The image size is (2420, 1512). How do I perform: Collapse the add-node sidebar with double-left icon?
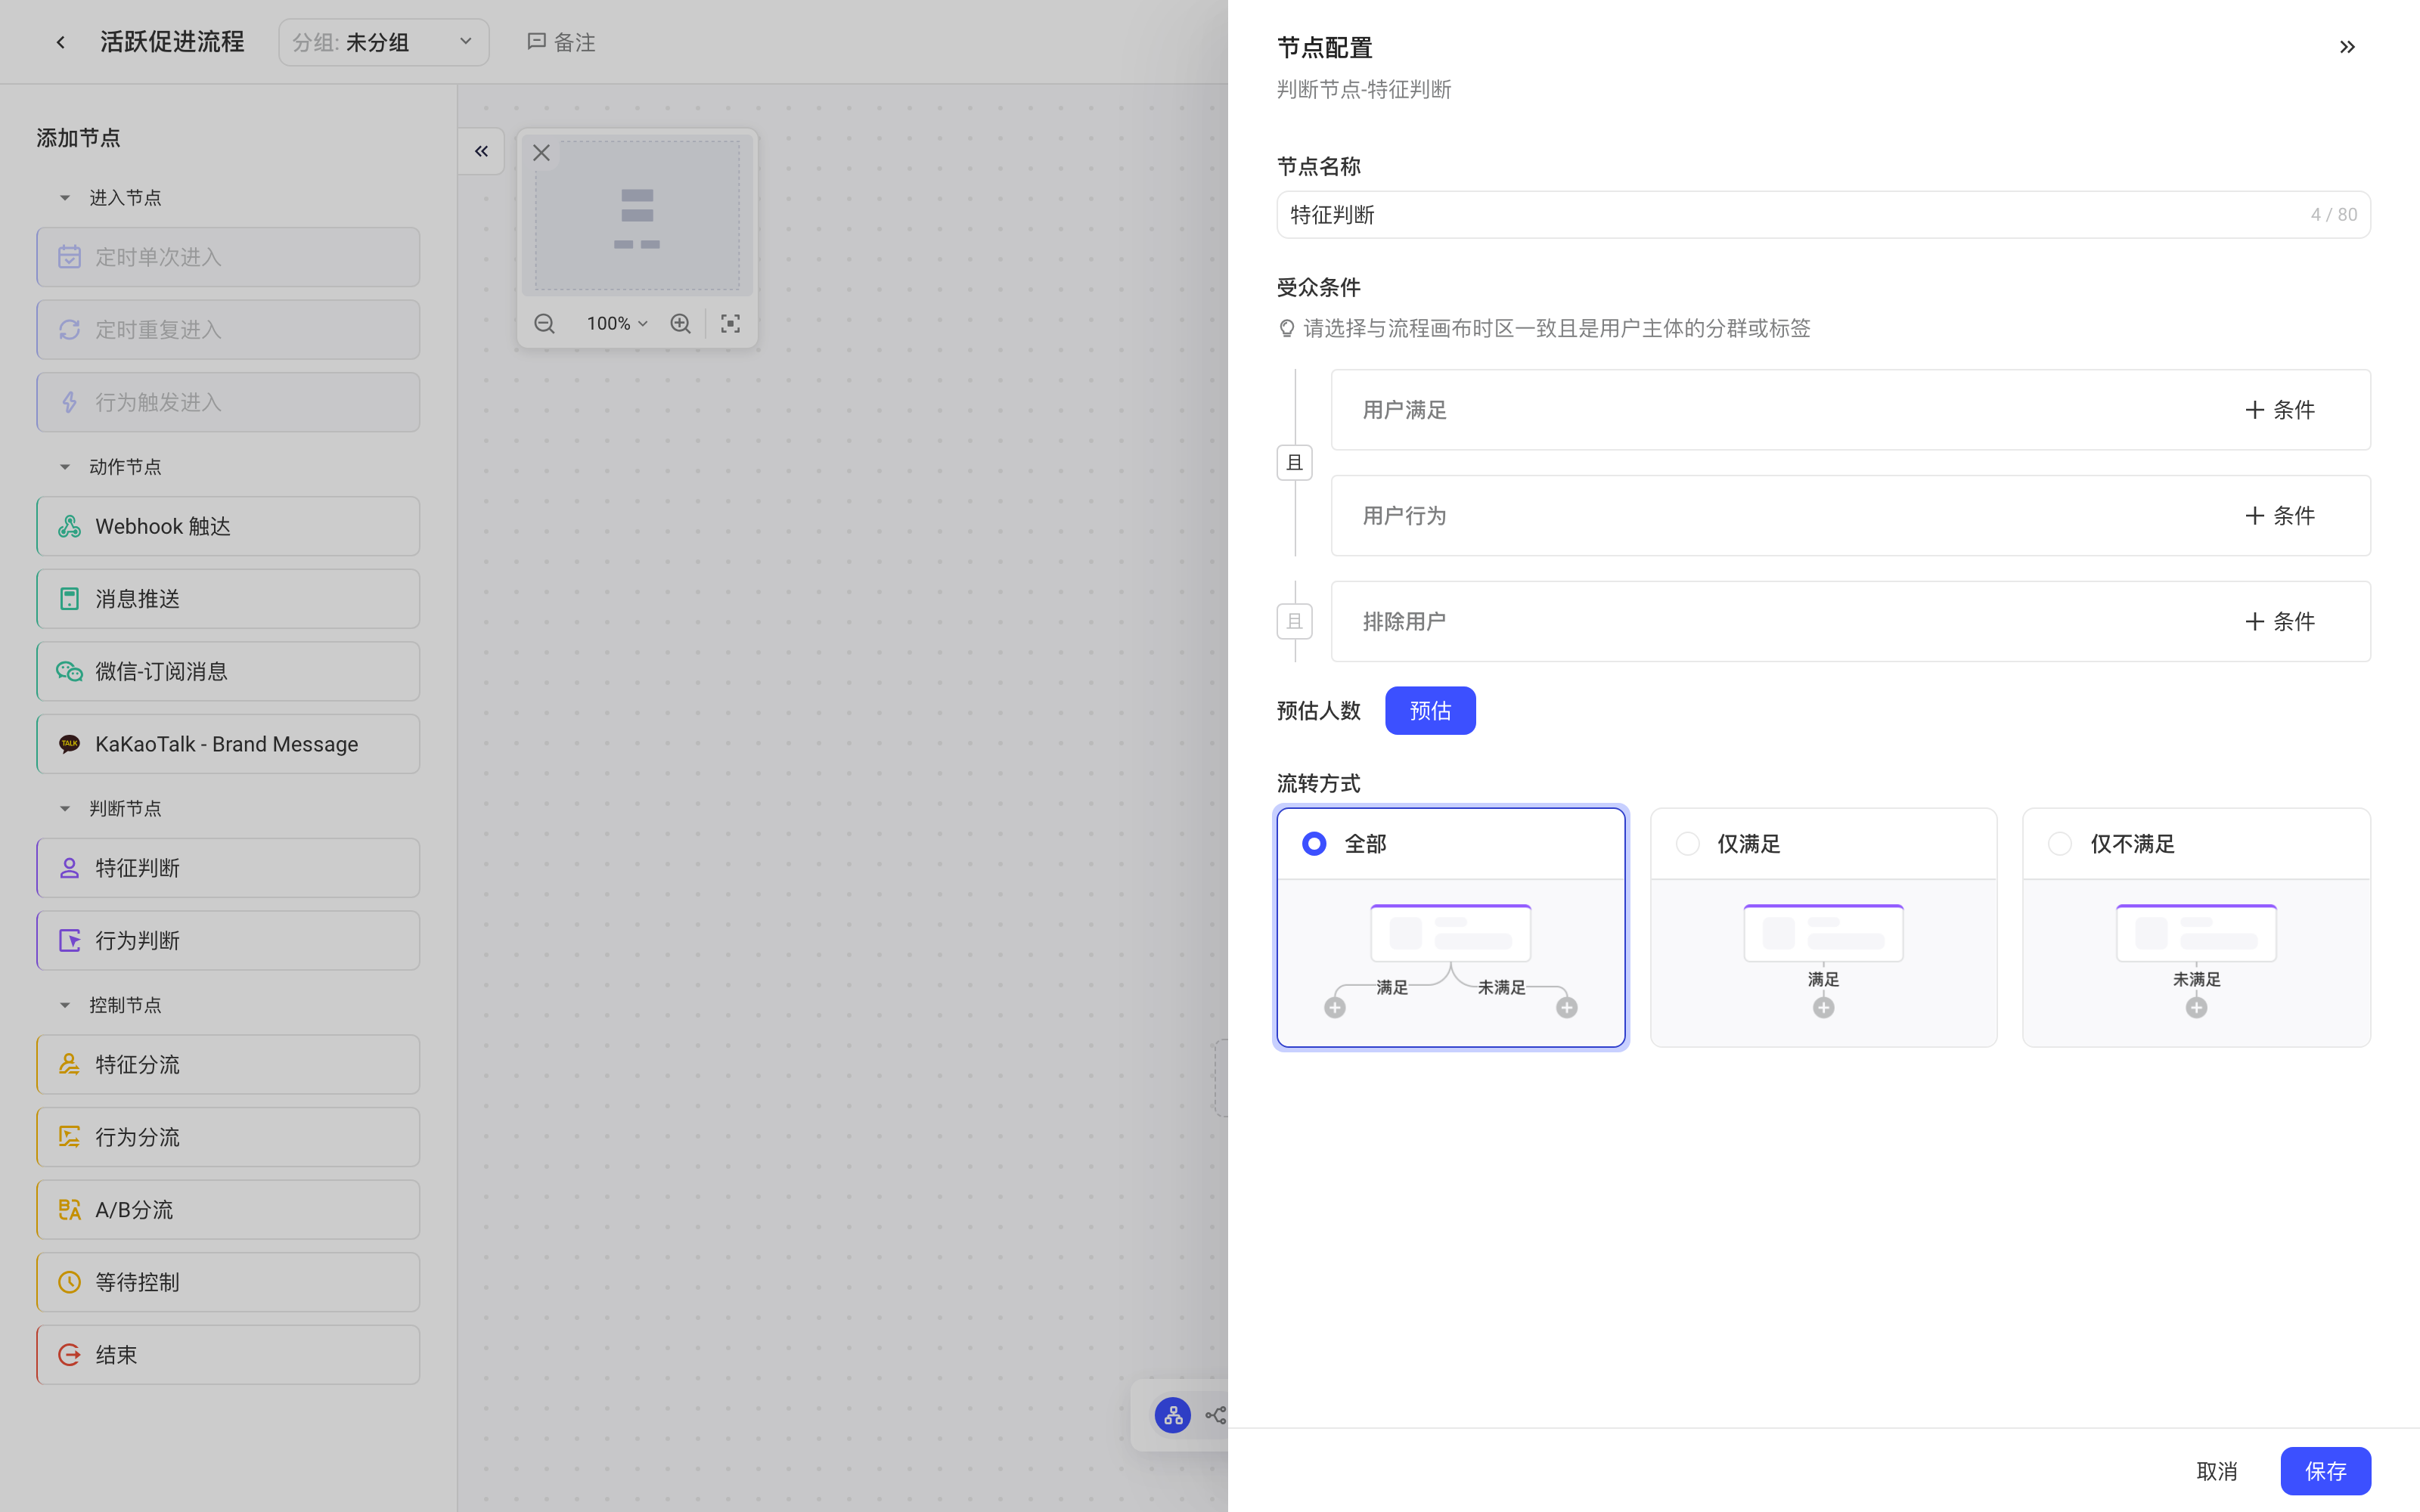(481, 151)
